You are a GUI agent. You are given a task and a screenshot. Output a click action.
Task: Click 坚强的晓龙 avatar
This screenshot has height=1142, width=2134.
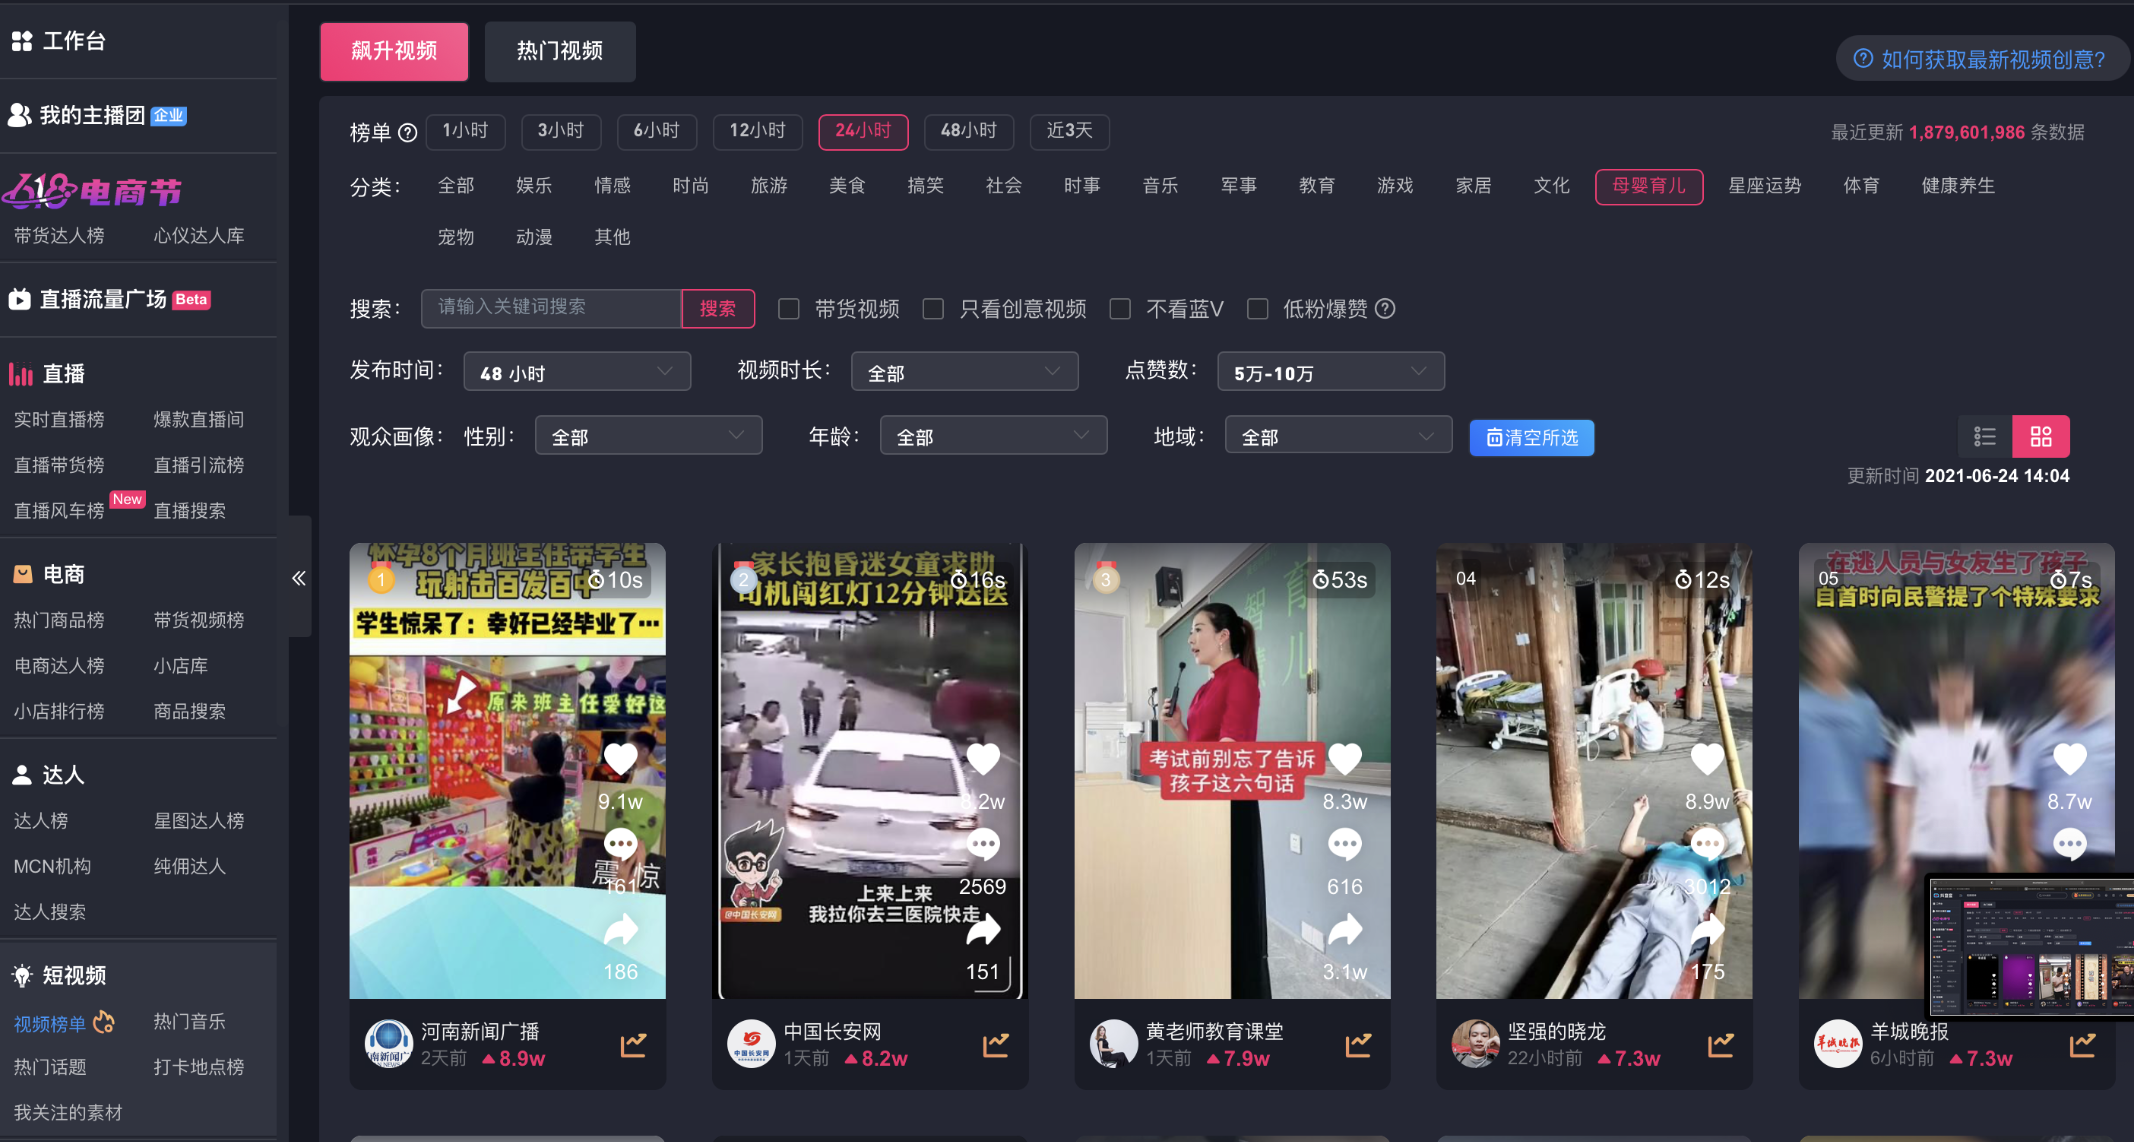click(1476, 1044)
